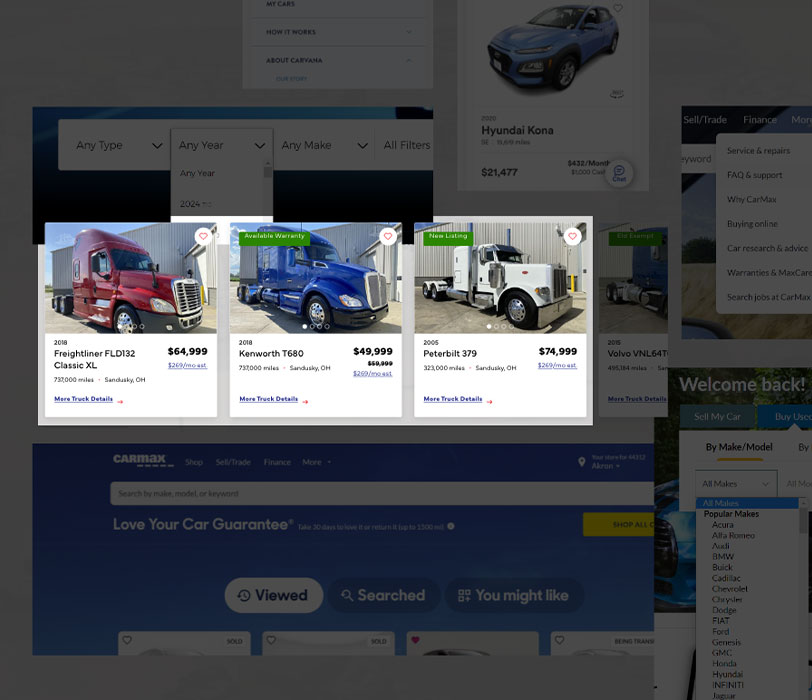Screen dimensions: 812x700
Task: Favorite first car card beside SOLD badge
Action: click(127, 640)
